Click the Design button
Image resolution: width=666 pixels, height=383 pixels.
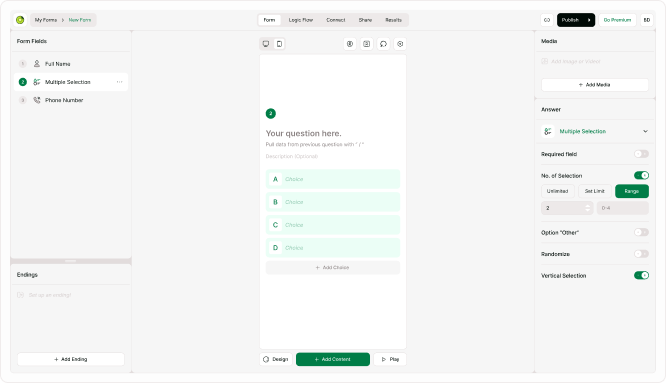276,359
